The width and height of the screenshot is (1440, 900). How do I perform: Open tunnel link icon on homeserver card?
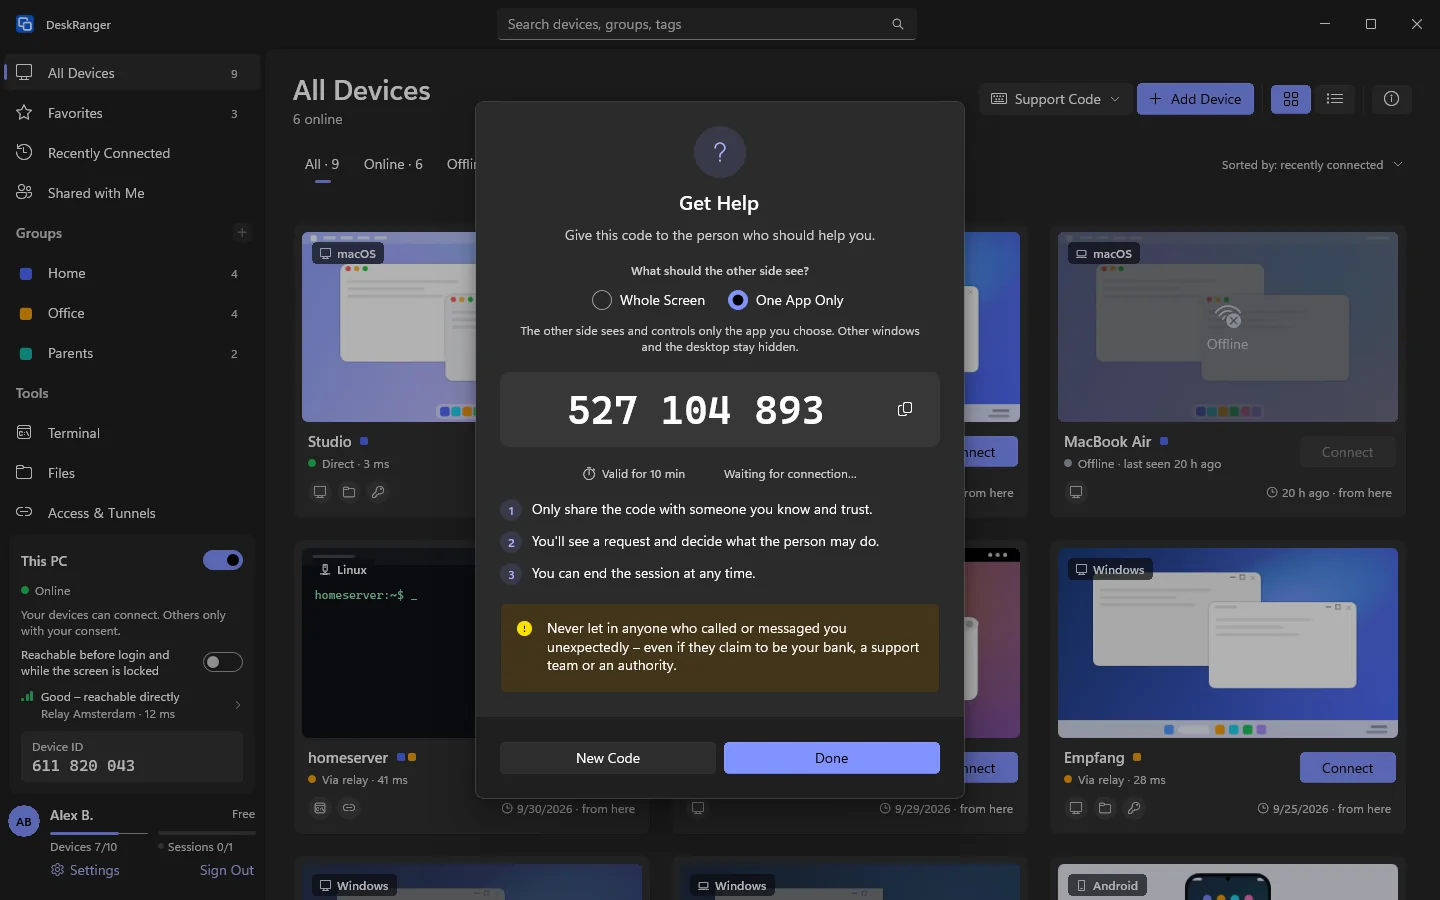(349, 808)
